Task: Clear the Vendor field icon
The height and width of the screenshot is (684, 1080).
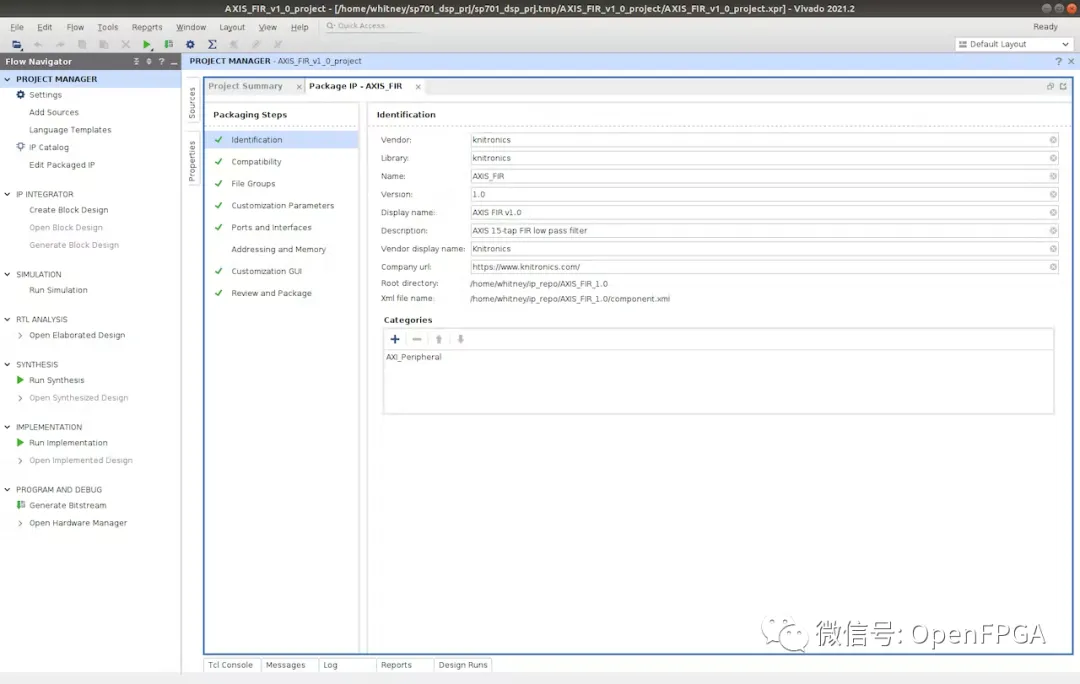Action: (1053, 140)
